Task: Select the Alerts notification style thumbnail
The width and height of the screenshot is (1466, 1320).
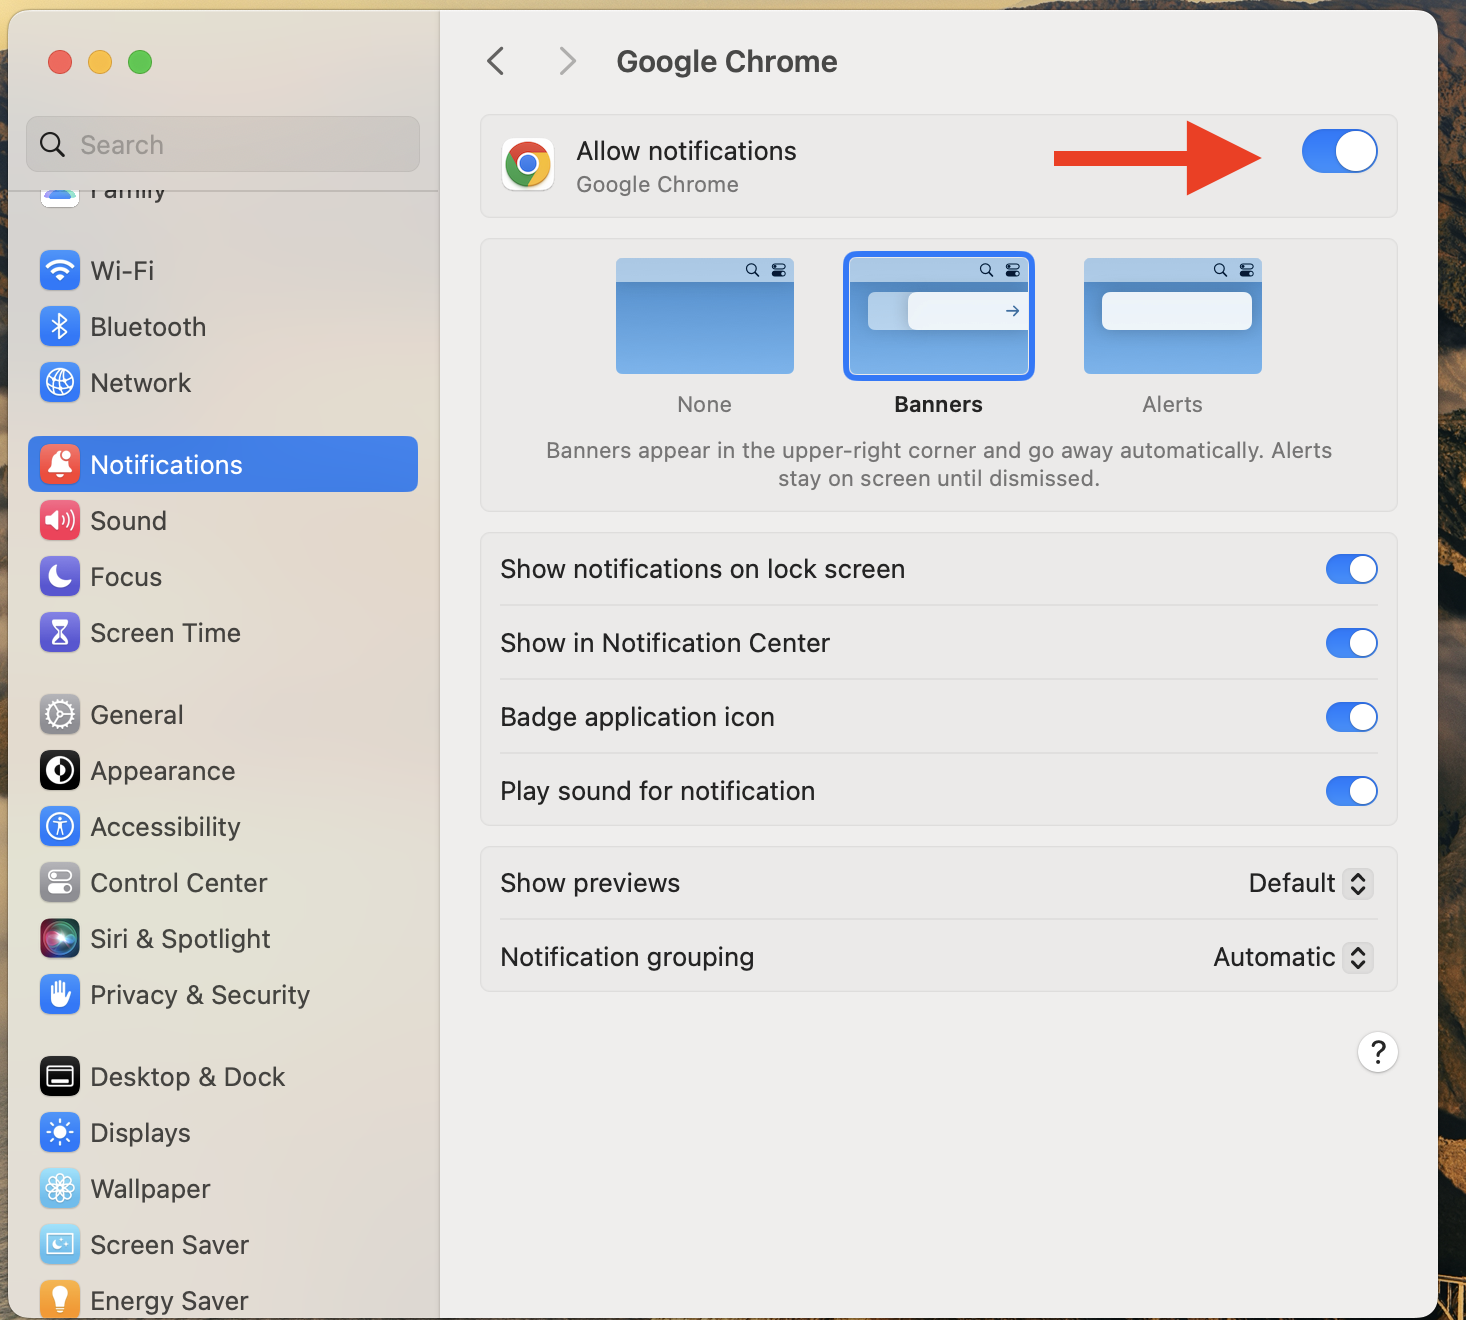Action: tap(1173, 316)
